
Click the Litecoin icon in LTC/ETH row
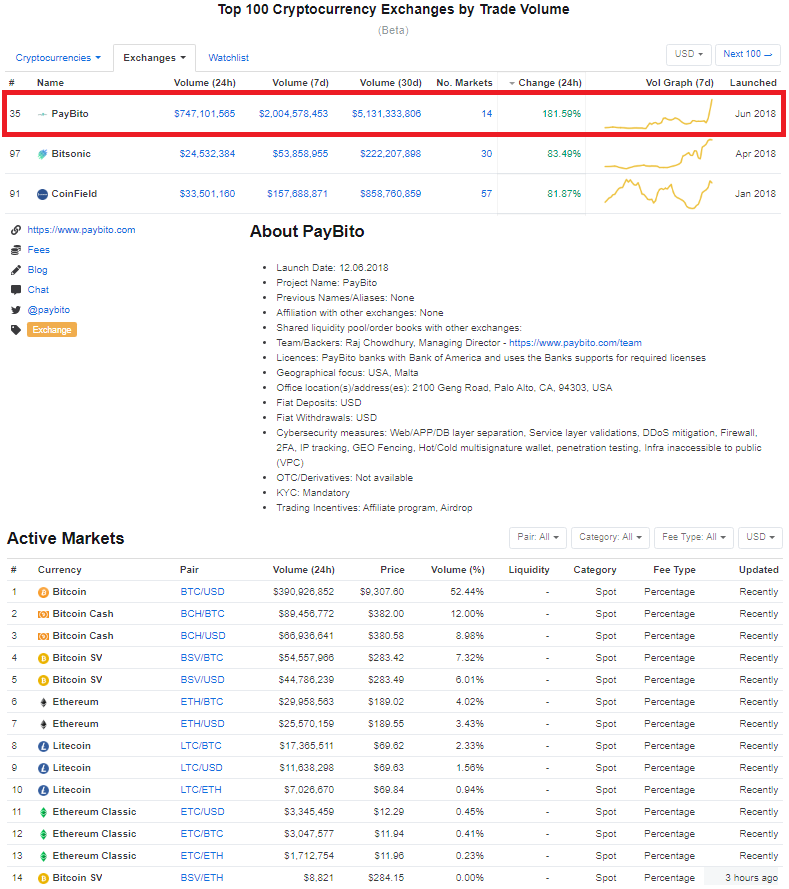coord(43,790)
